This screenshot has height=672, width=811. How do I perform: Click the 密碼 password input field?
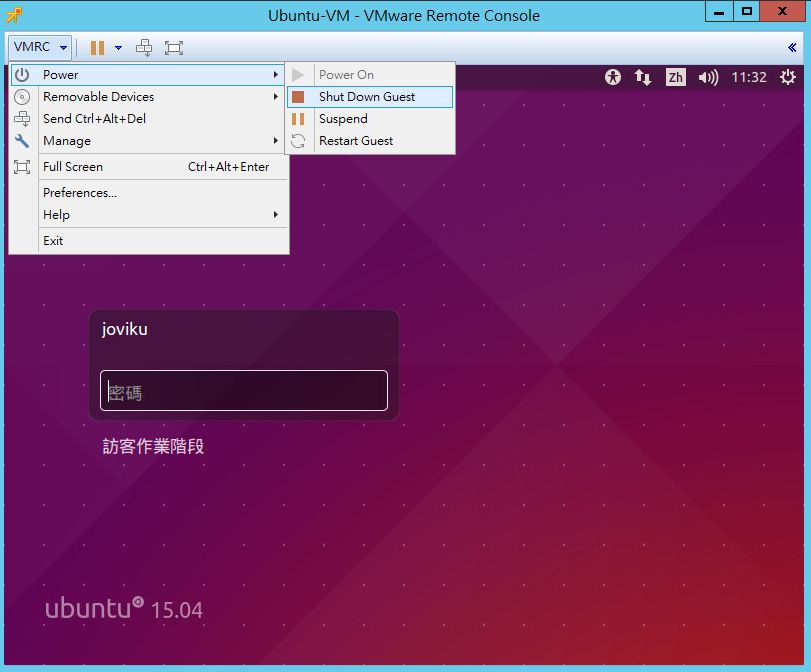[243, 390]
